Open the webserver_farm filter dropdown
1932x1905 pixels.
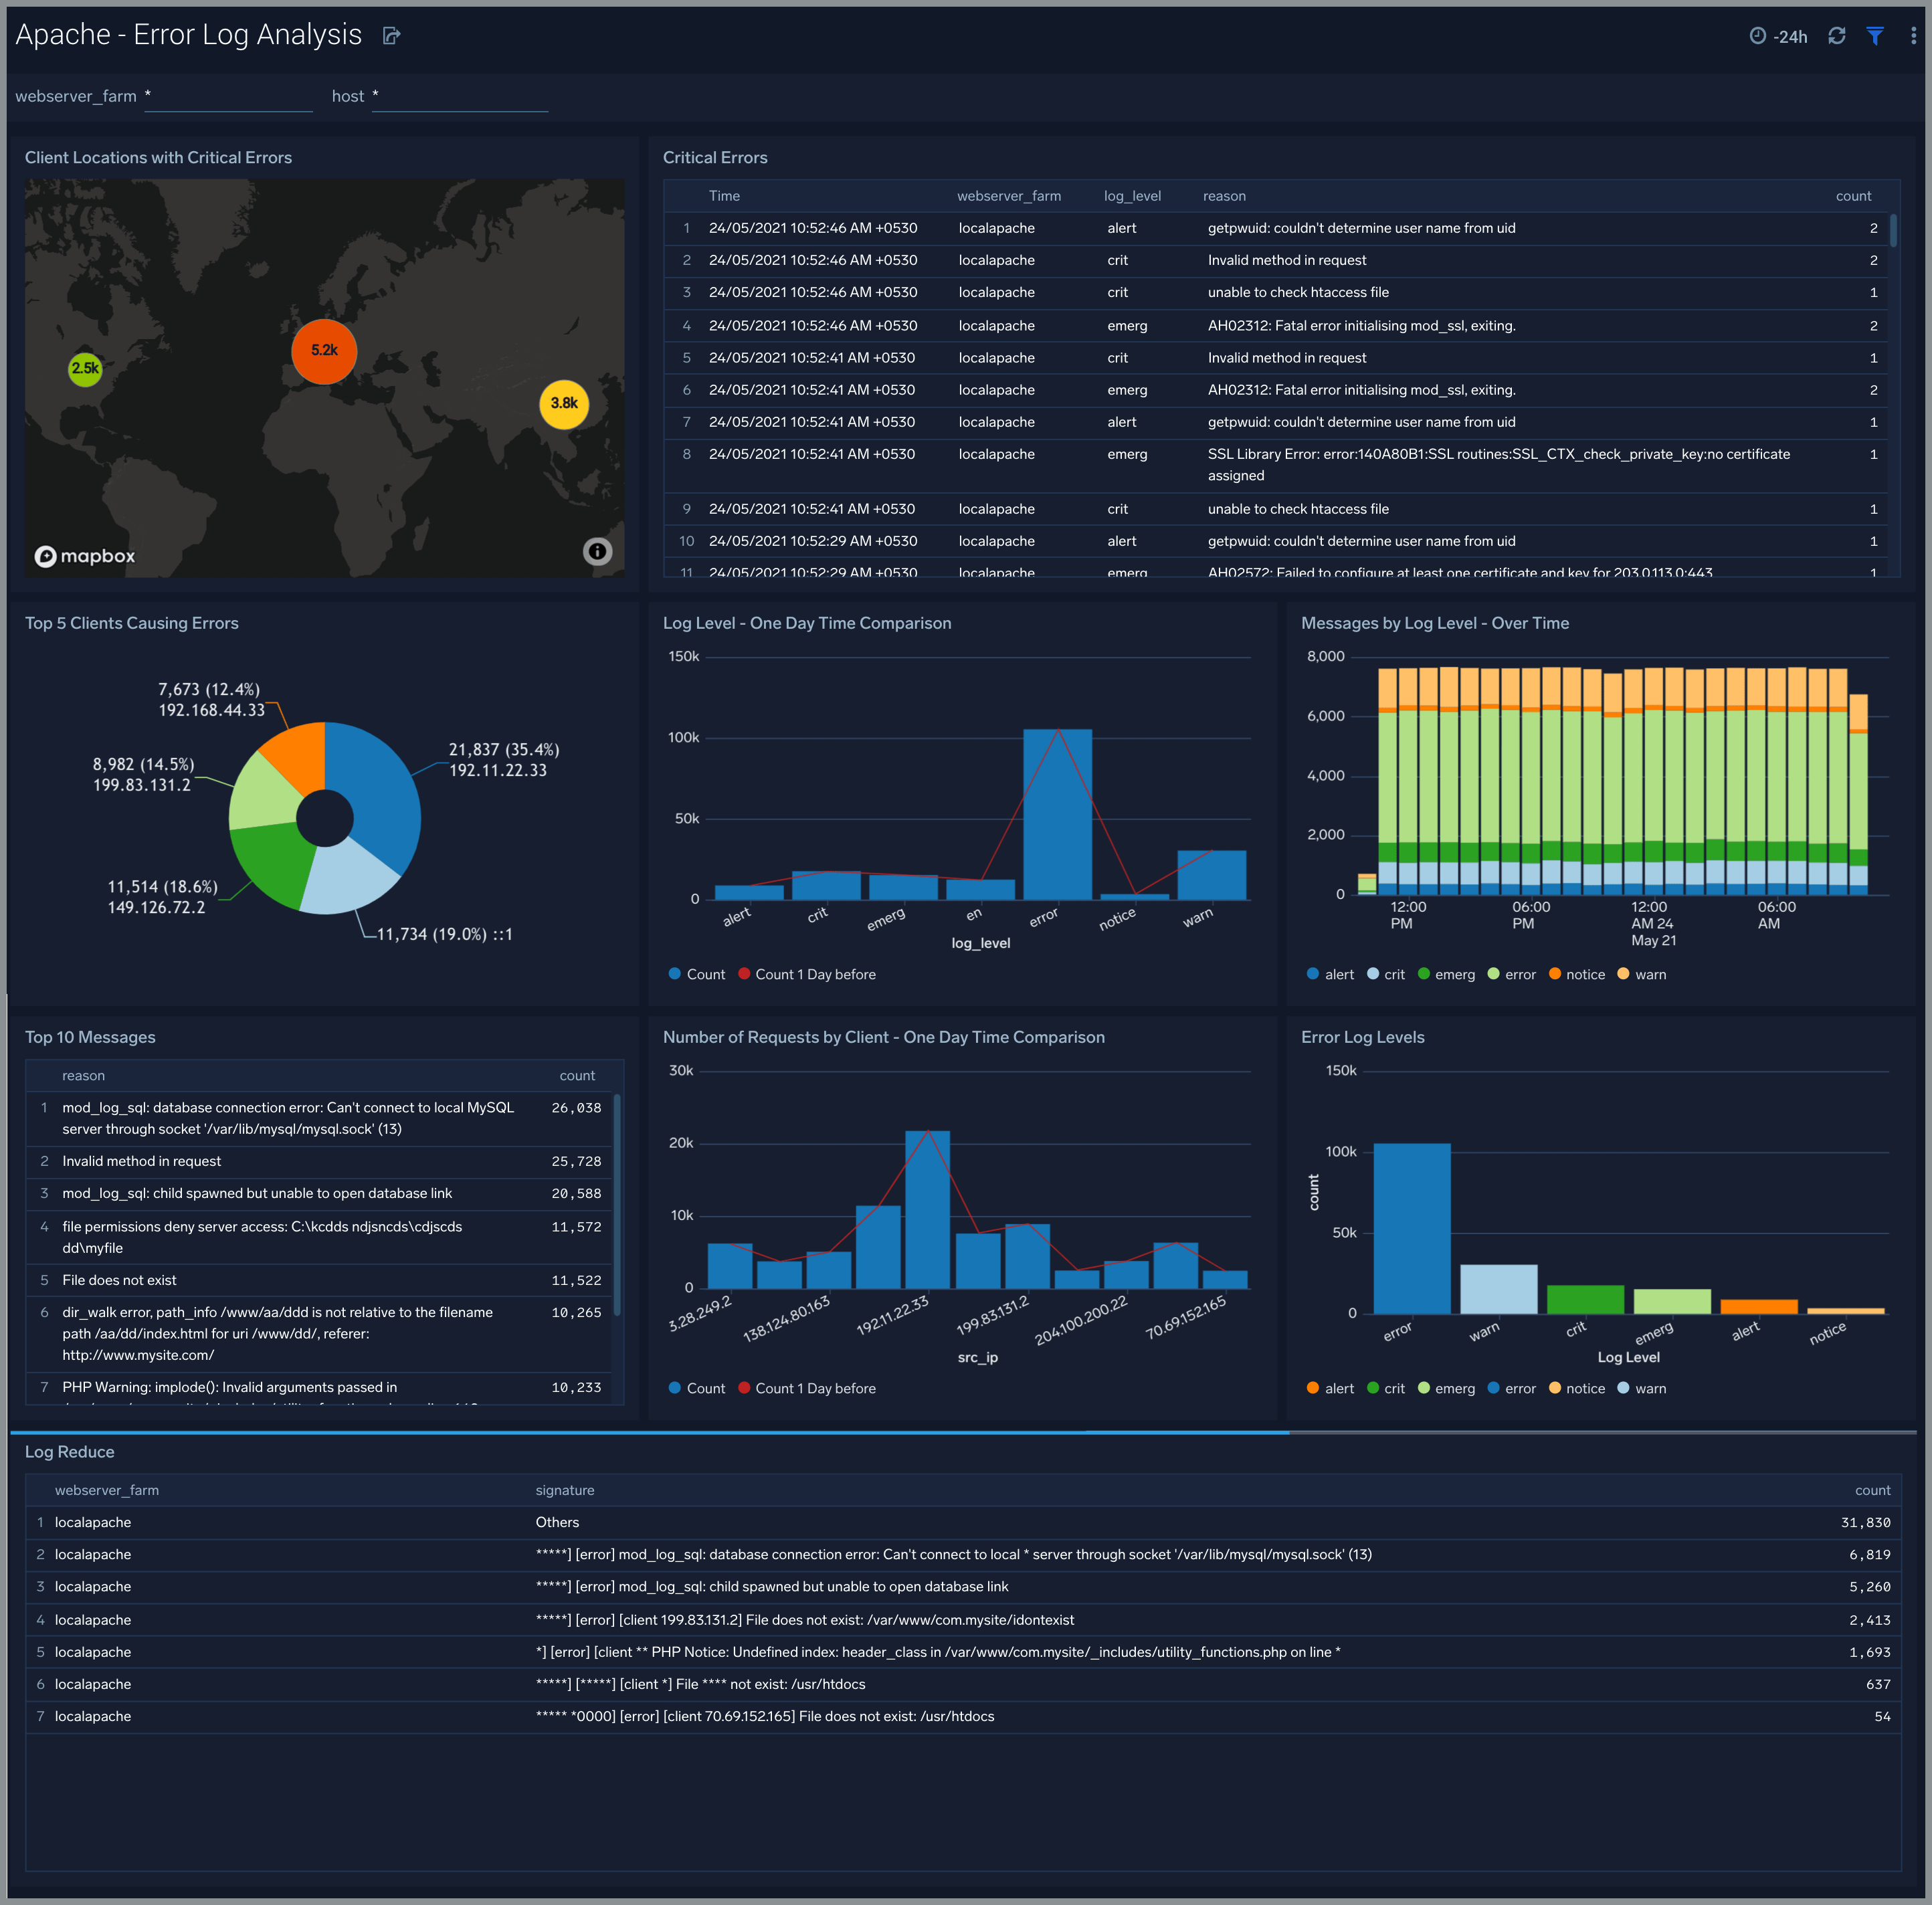point(228,97)
